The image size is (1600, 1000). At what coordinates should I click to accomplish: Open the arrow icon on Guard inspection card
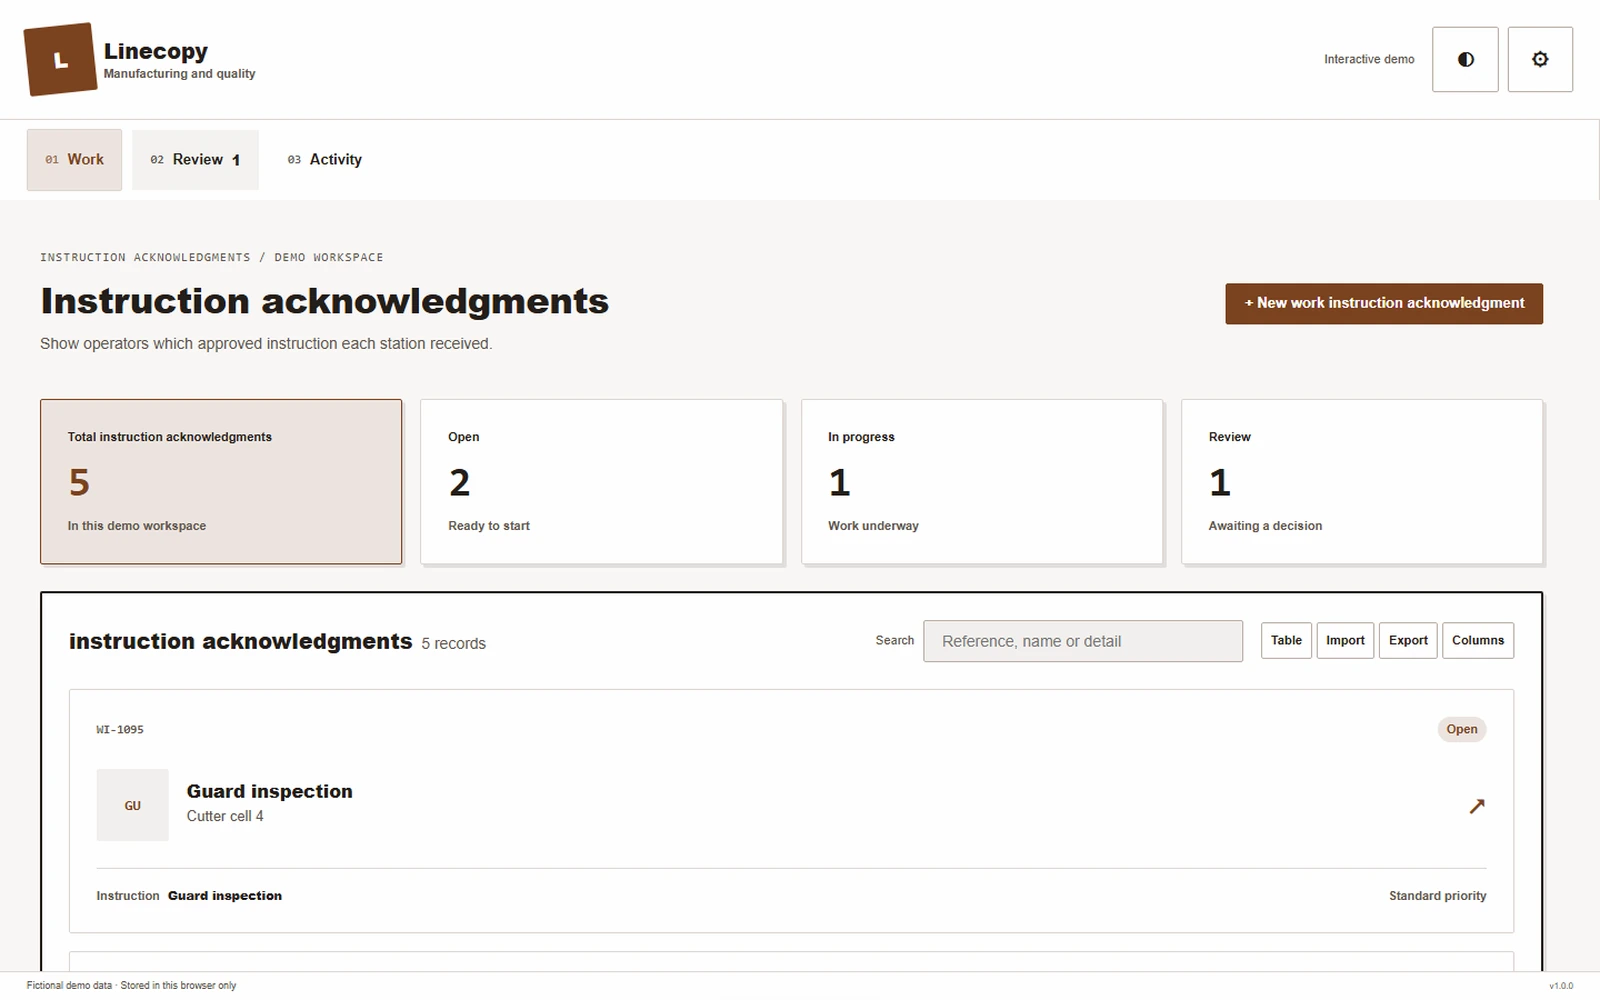coord(1476,806)
